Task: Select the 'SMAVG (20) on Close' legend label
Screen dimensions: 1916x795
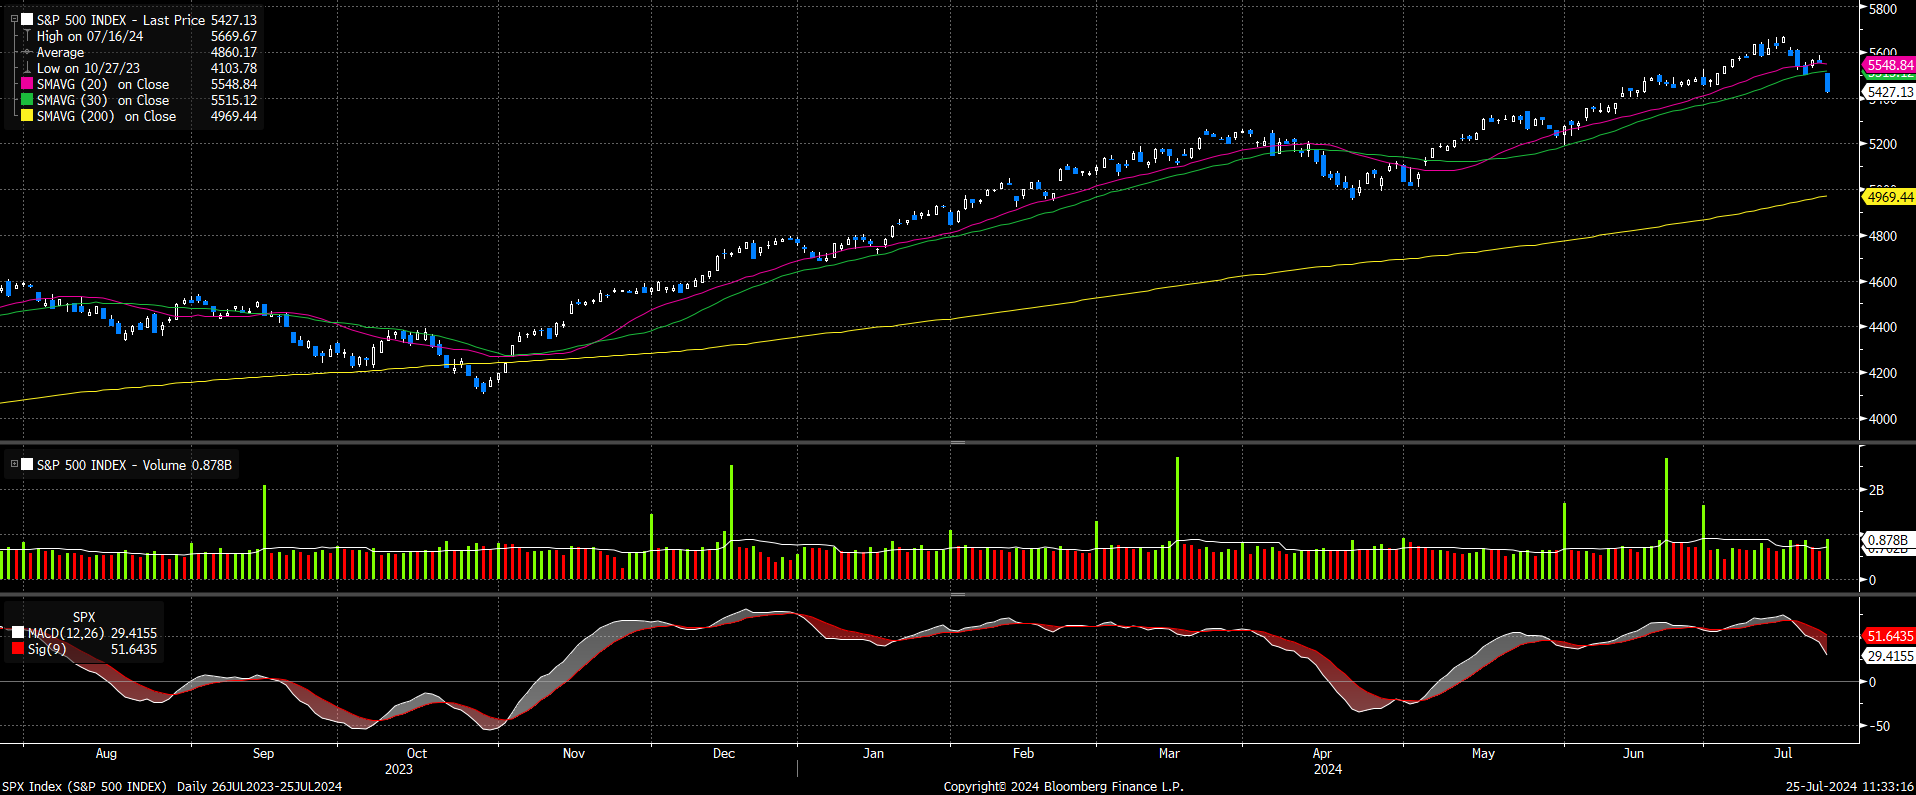Action: pyautogui.click(x=103, y=84)
